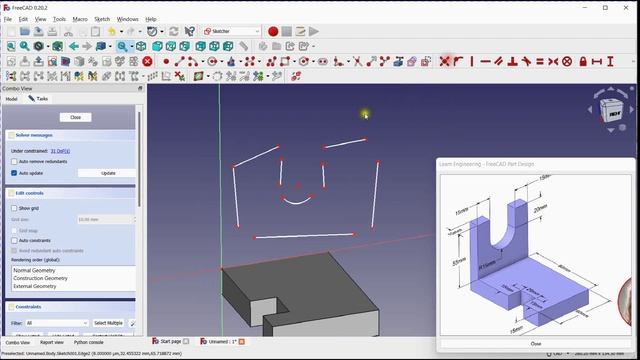Select the Trim Edge tool
The width and height of the screenshot is (640, 360).
click(x=357, y=62)
